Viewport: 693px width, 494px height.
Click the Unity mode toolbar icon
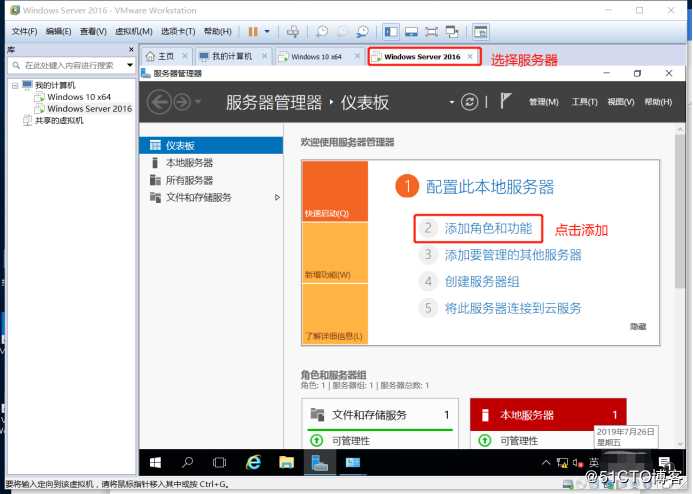click(452, 31)
